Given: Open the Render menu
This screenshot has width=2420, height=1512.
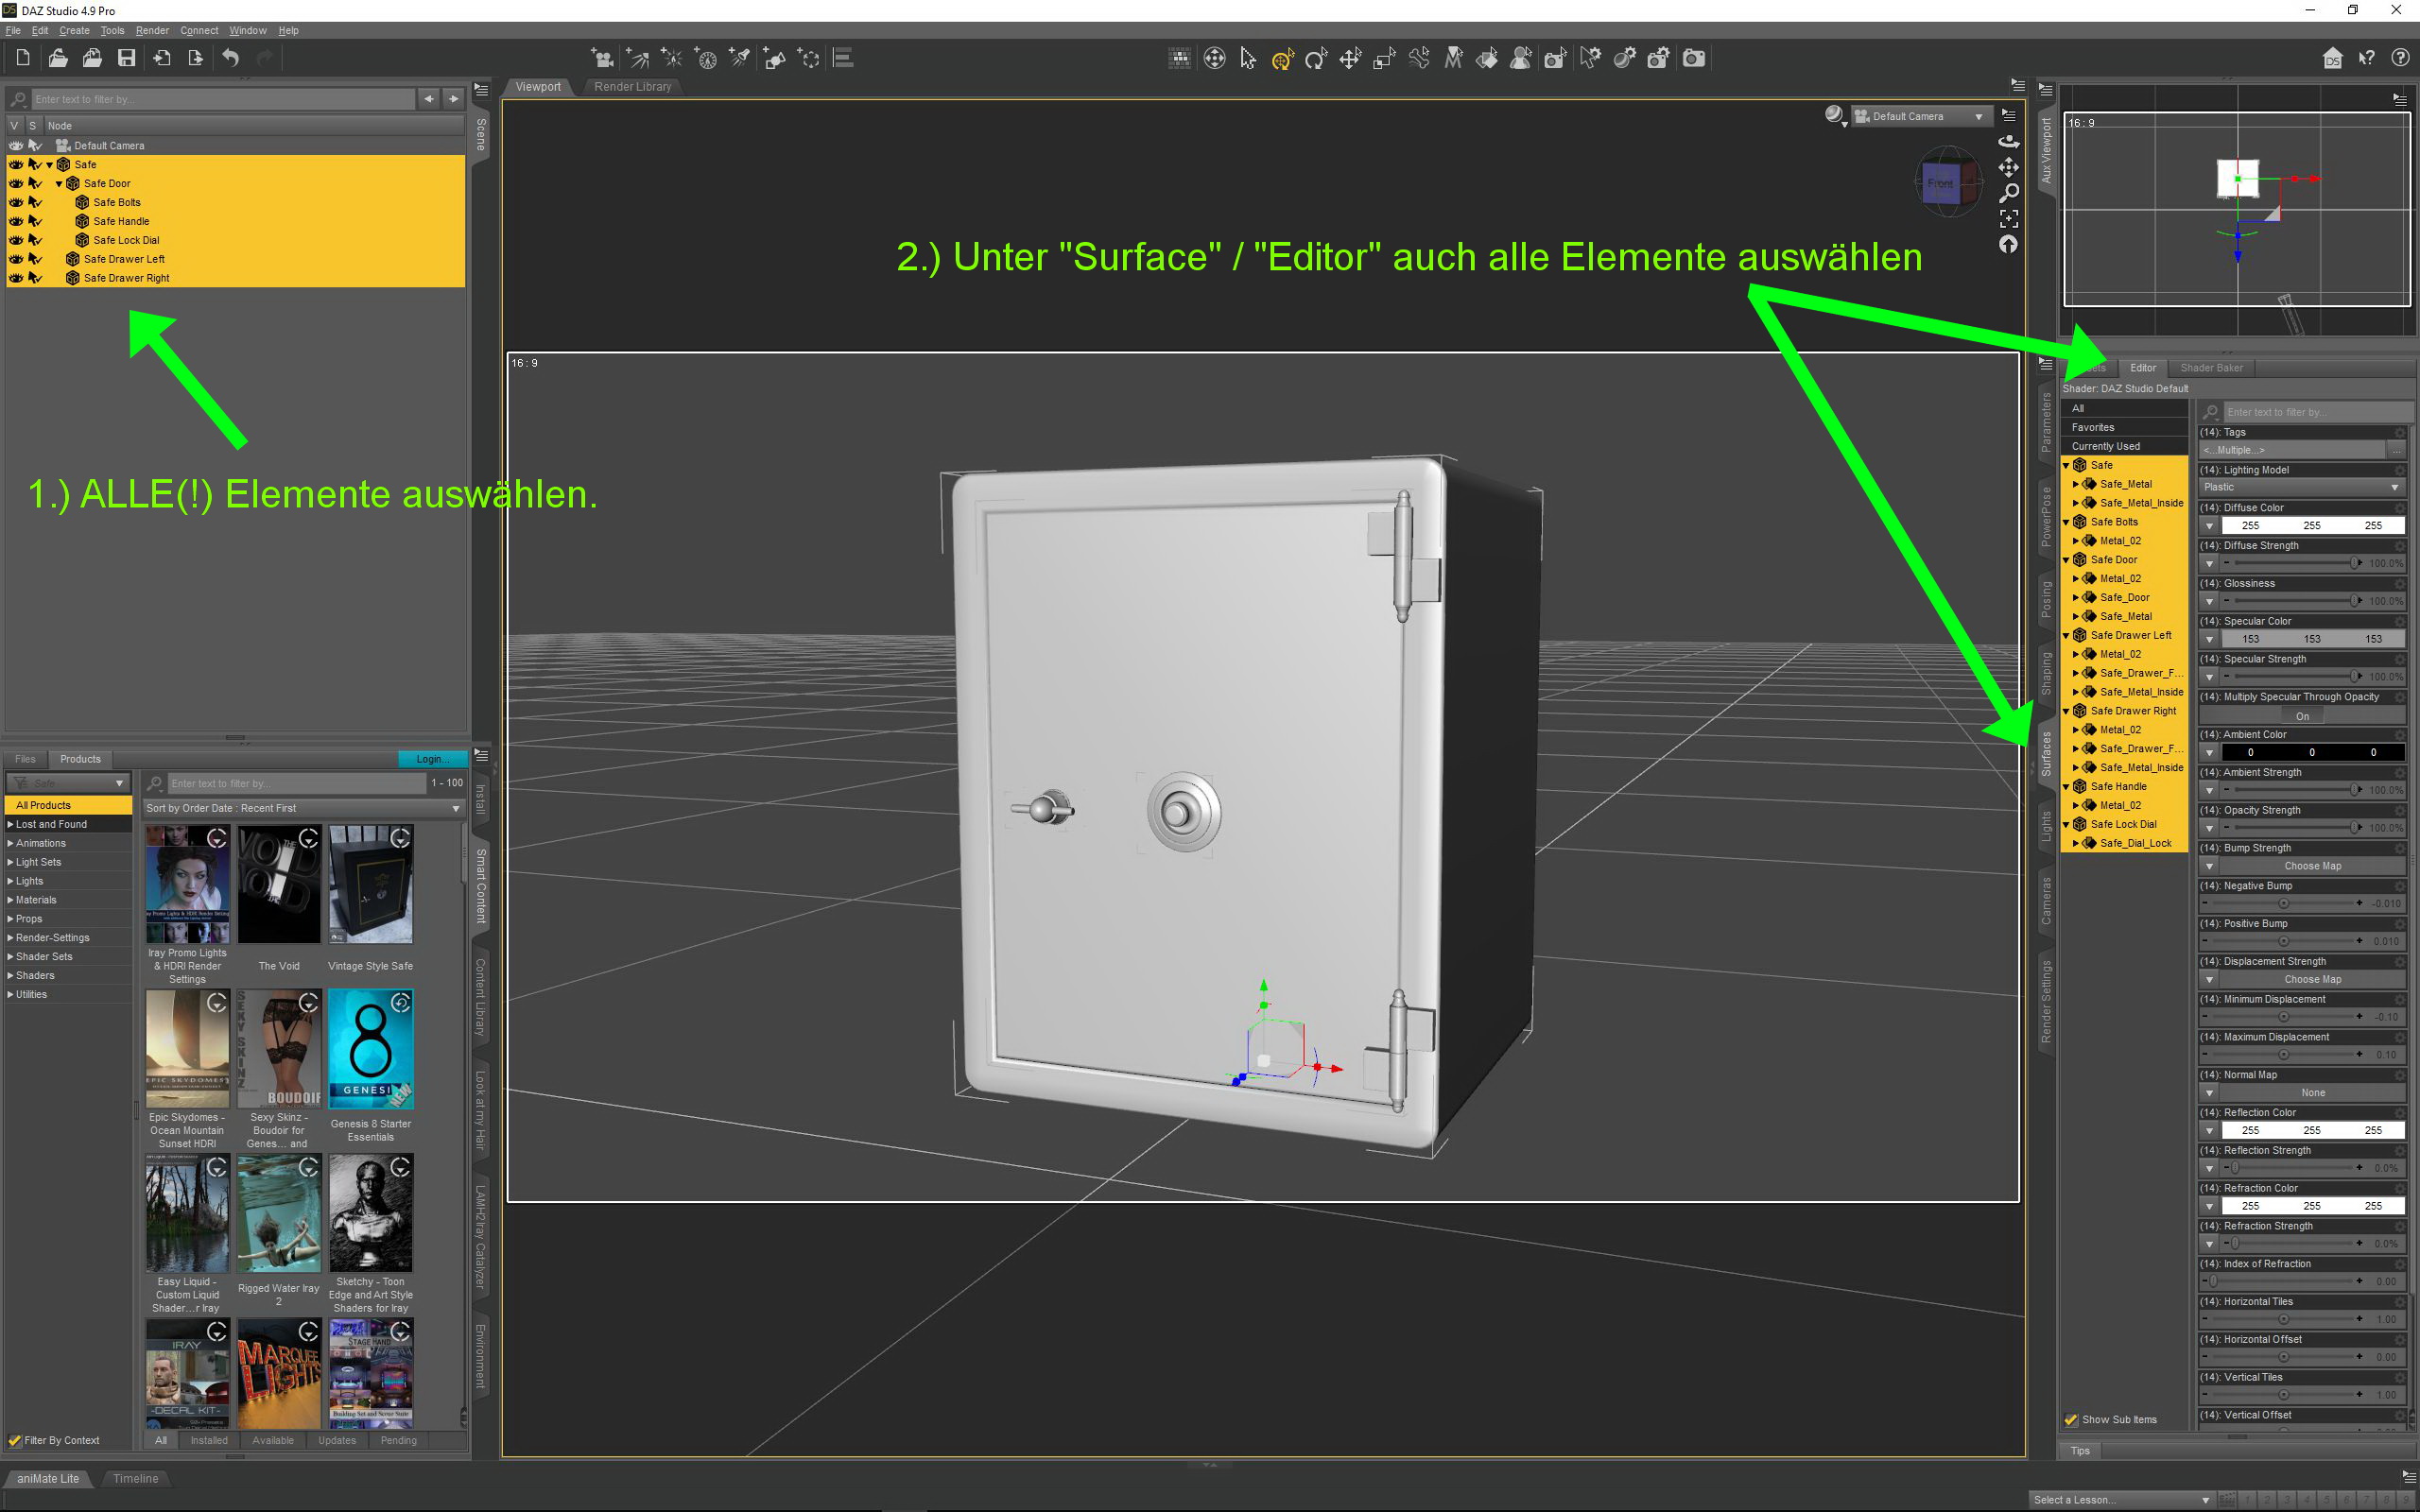Looking at the screenshot, I should click(152, 30).
